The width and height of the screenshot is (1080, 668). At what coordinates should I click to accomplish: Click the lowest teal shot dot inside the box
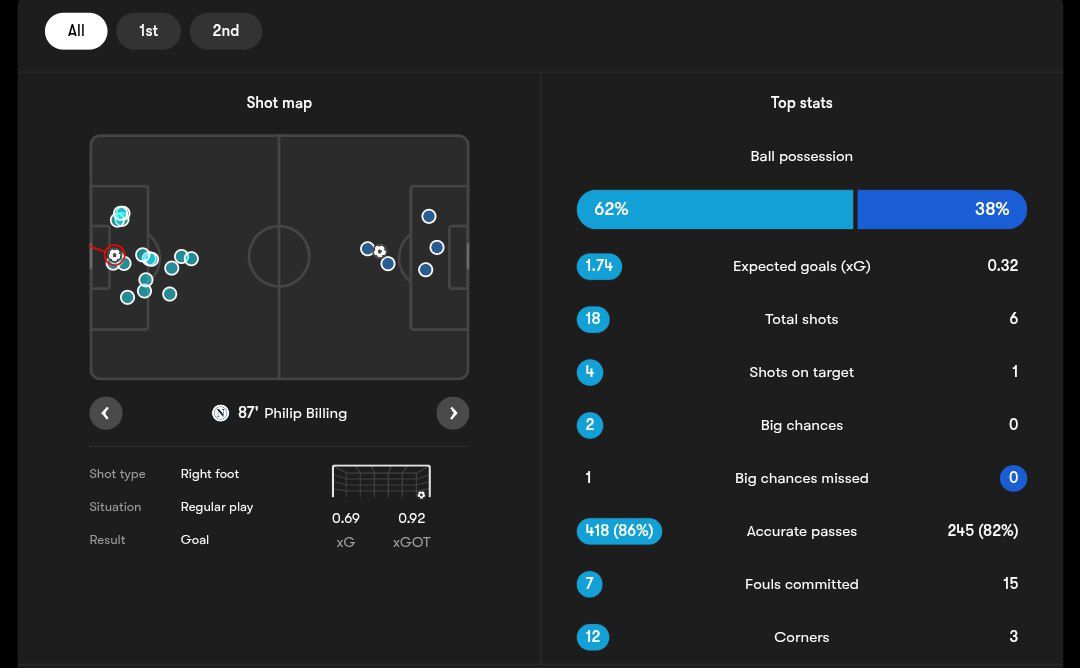point(127,297)
